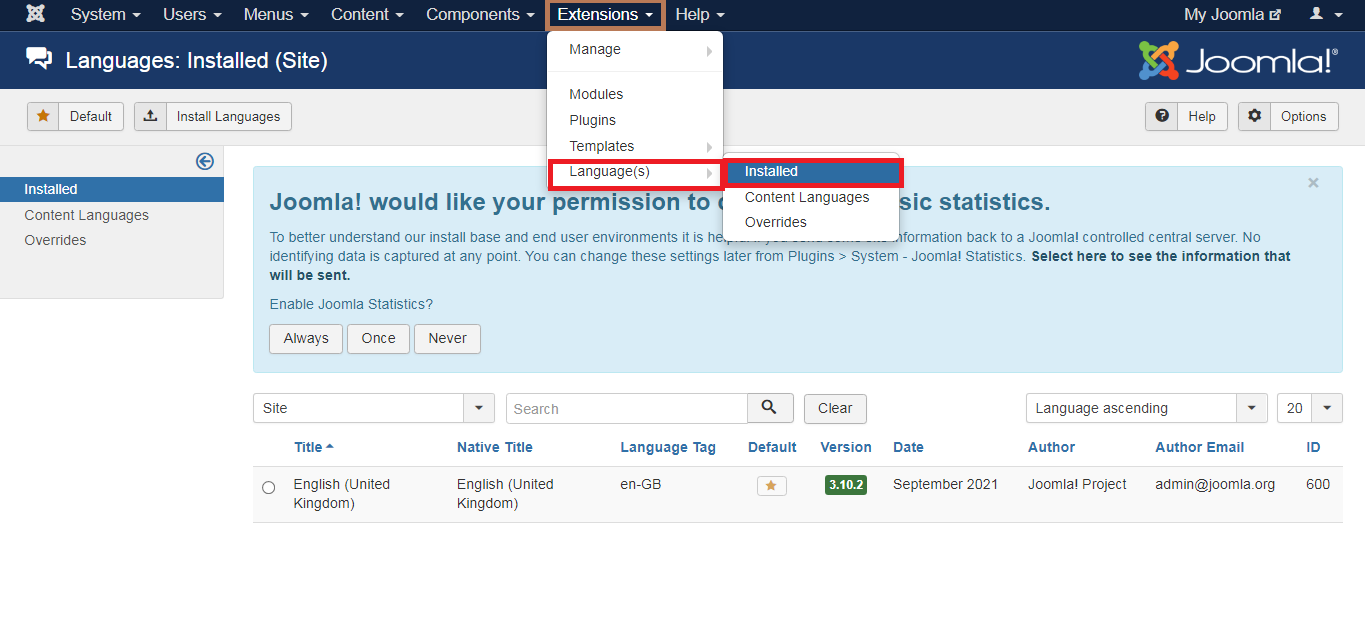Open the Help toolbar button
Screen dimensions: 1365x619
[x=1187, y=116]
